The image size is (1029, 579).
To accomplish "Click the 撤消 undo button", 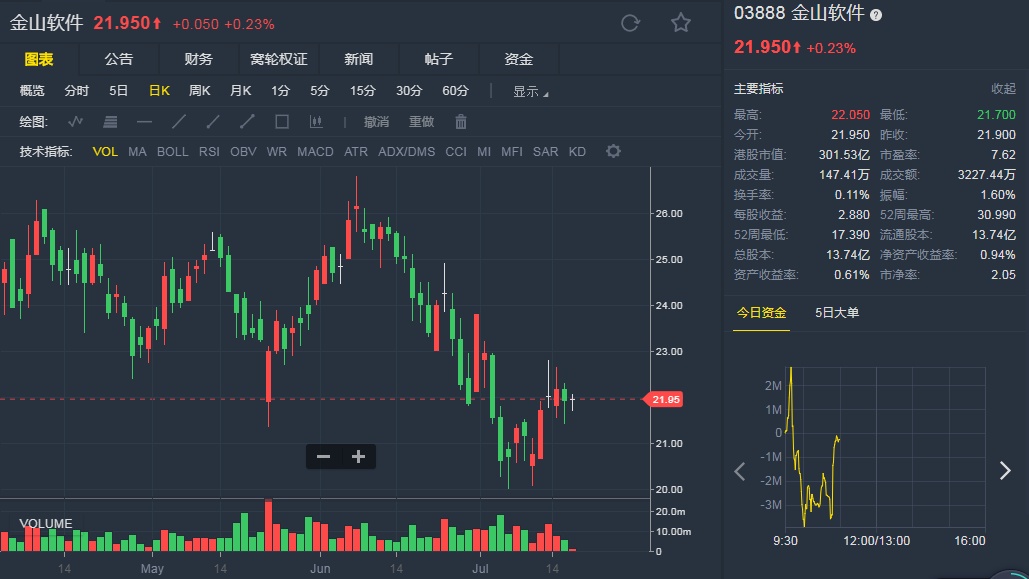I will point(376,122).
